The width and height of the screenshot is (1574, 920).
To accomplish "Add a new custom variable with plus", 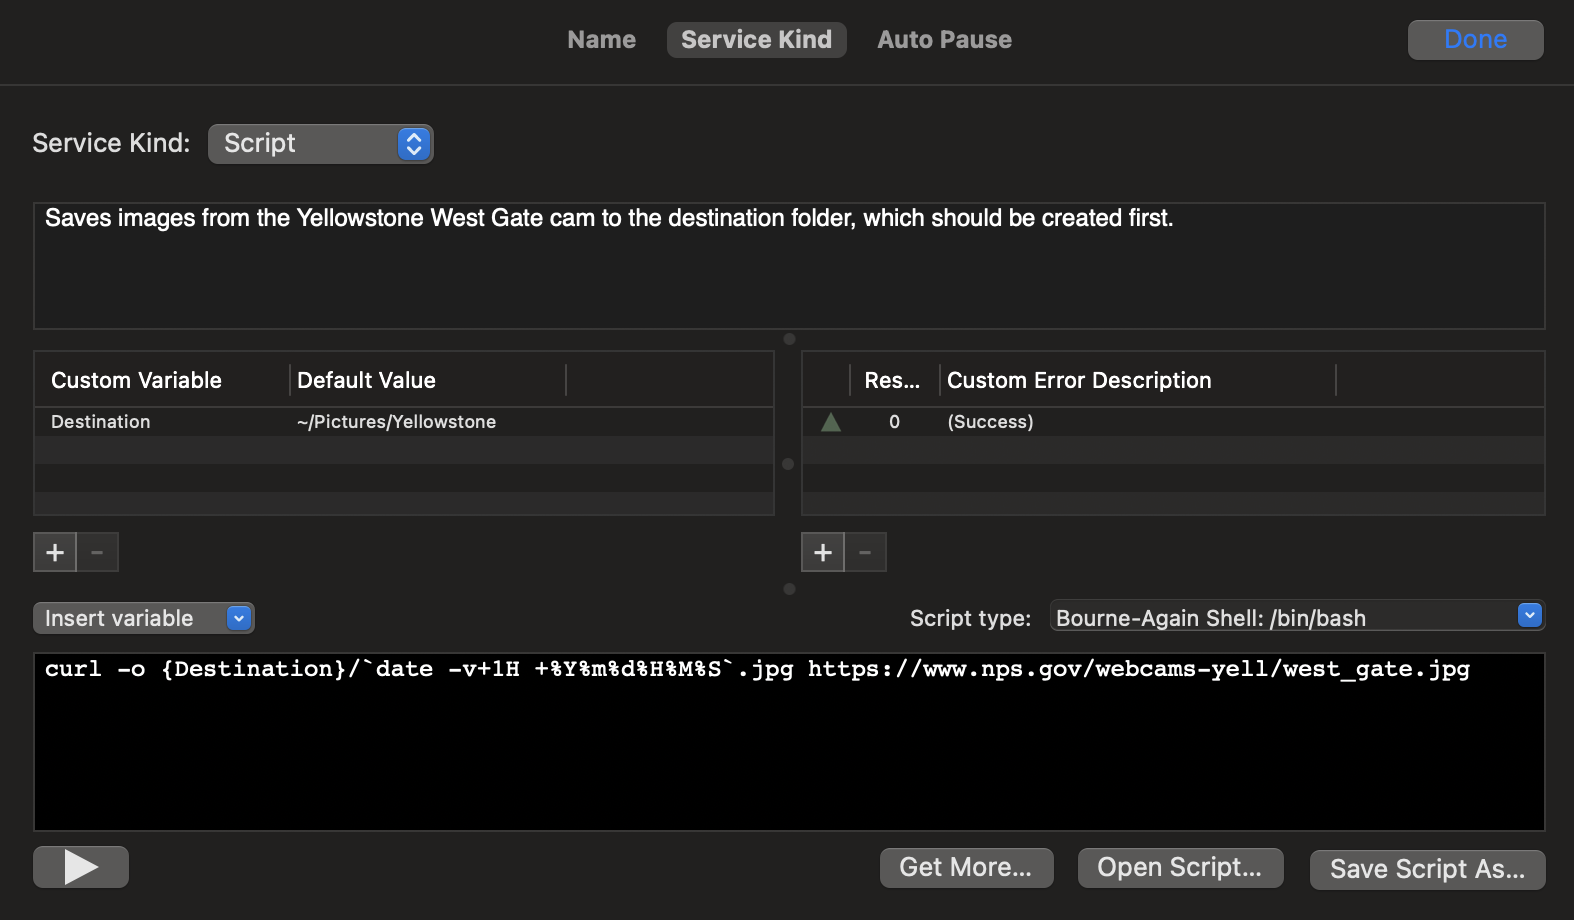I will pos(55,552).
